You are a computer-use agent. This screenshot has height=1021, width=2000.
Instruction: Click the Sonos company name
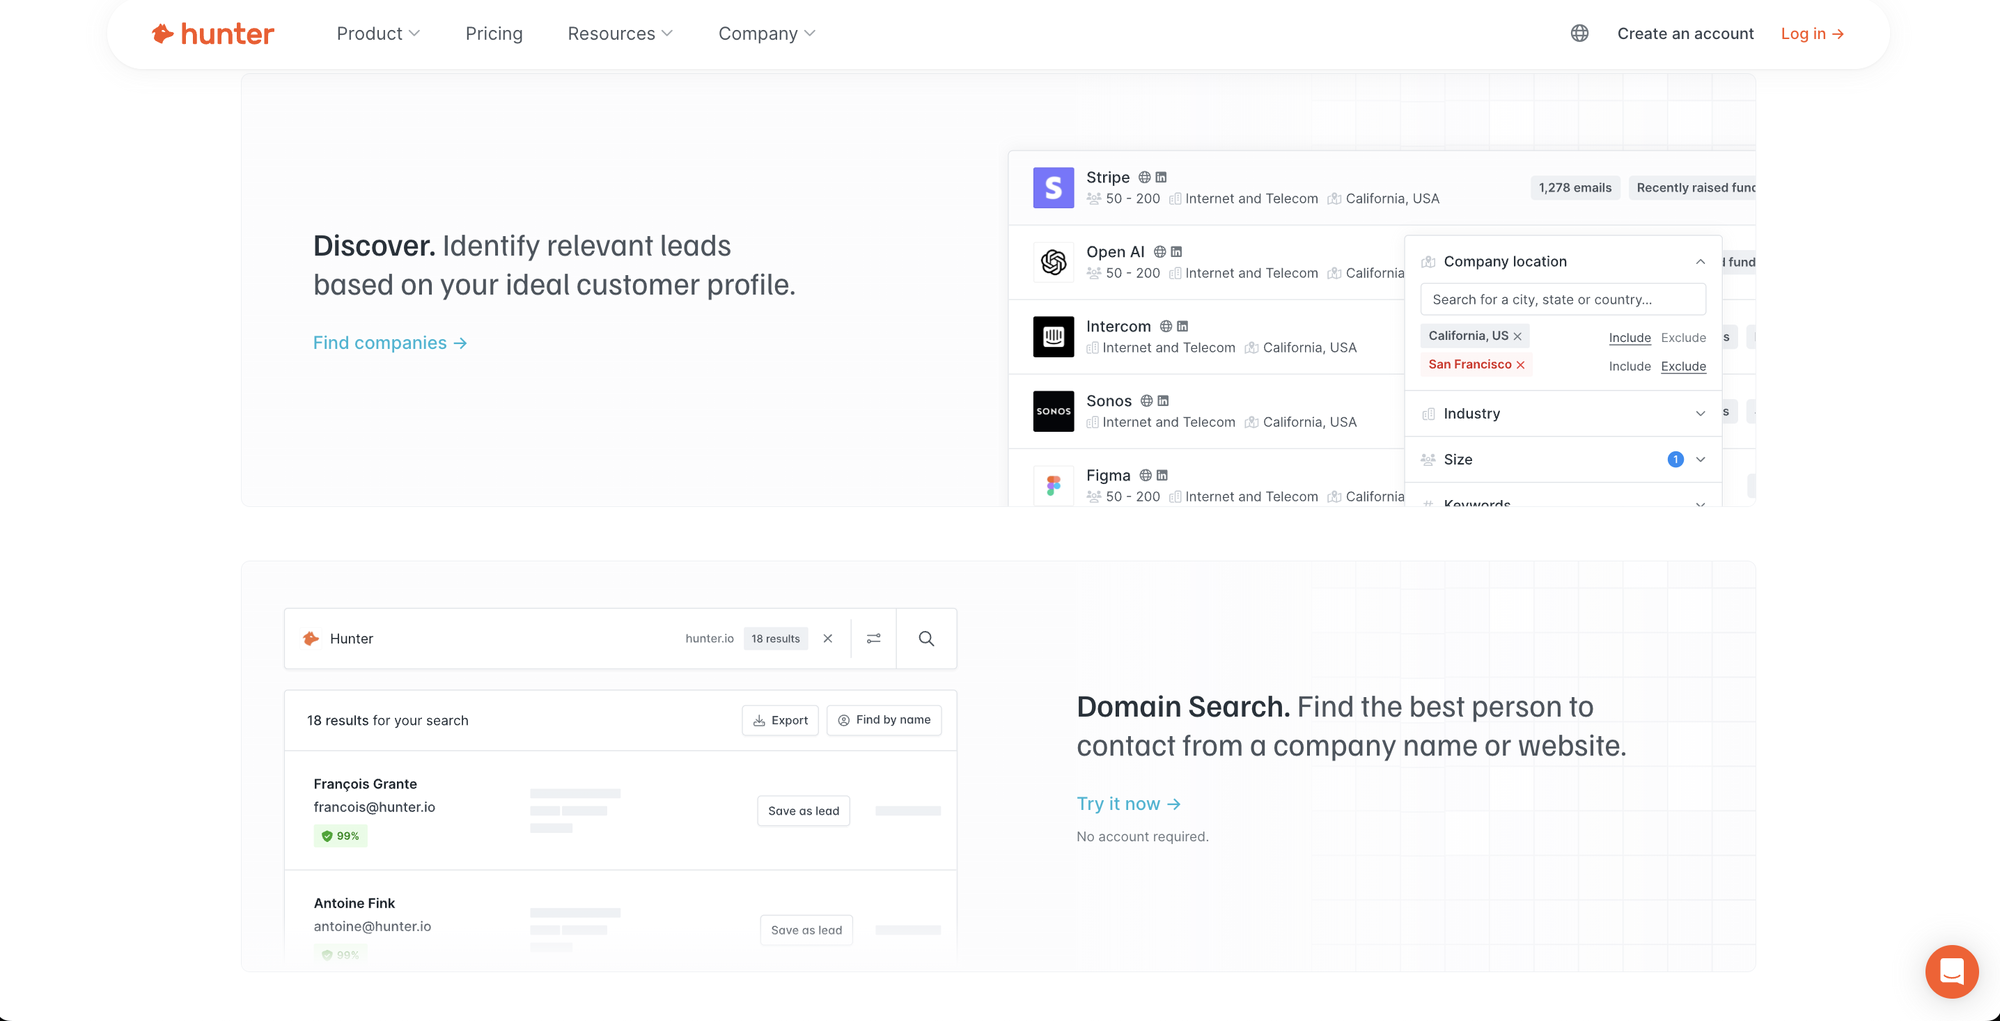click(1109, 401)
